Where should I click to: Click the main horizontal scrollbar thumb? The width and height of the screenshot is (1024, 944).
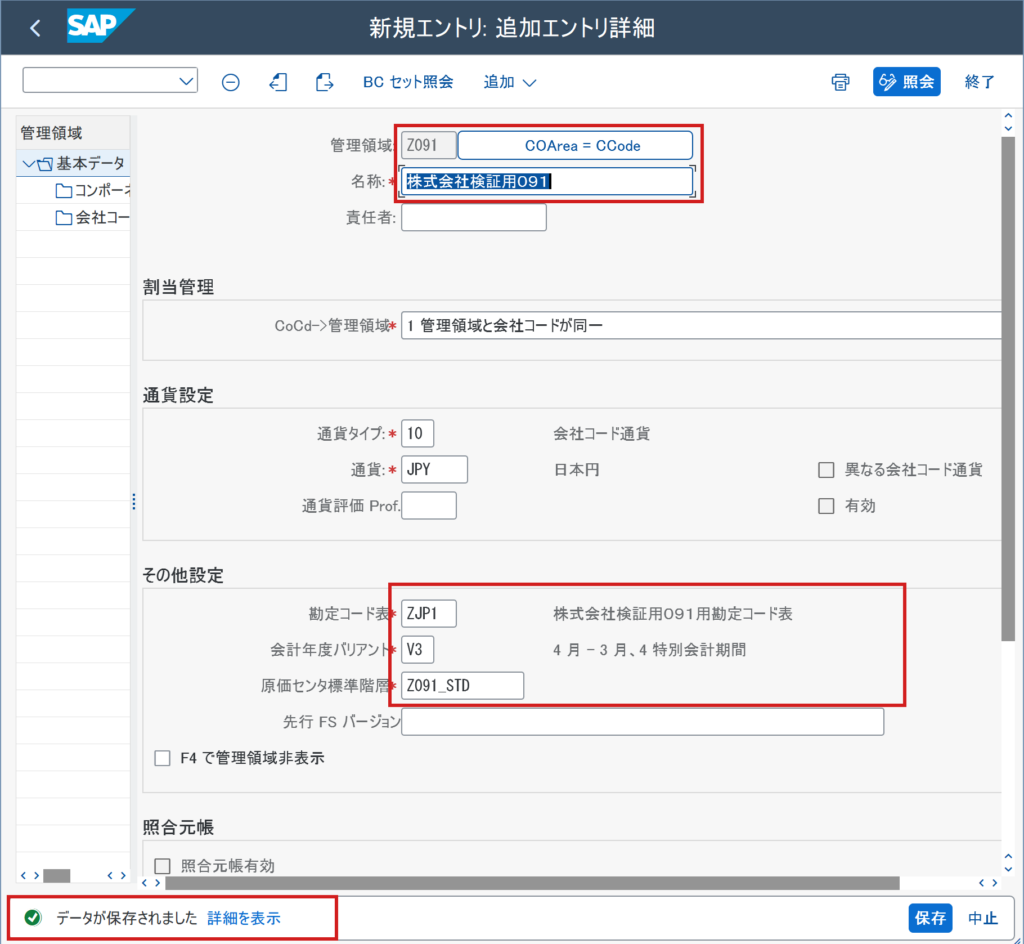[x=532, y=883]
